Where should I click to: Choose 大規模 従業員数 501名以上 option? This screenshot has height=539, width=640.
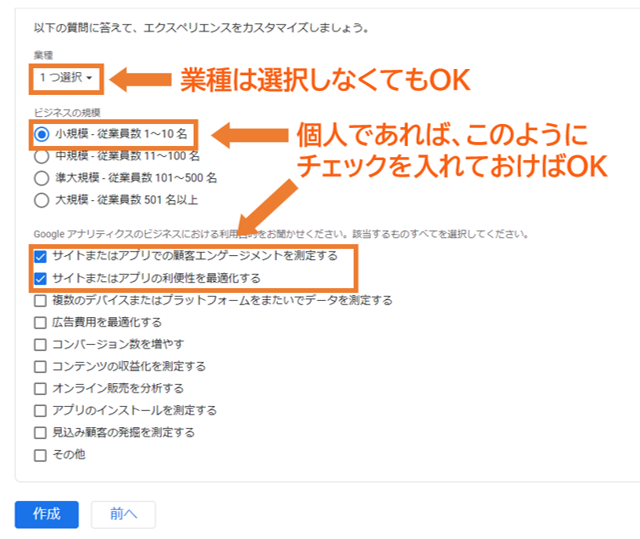(x=42, y=199)
